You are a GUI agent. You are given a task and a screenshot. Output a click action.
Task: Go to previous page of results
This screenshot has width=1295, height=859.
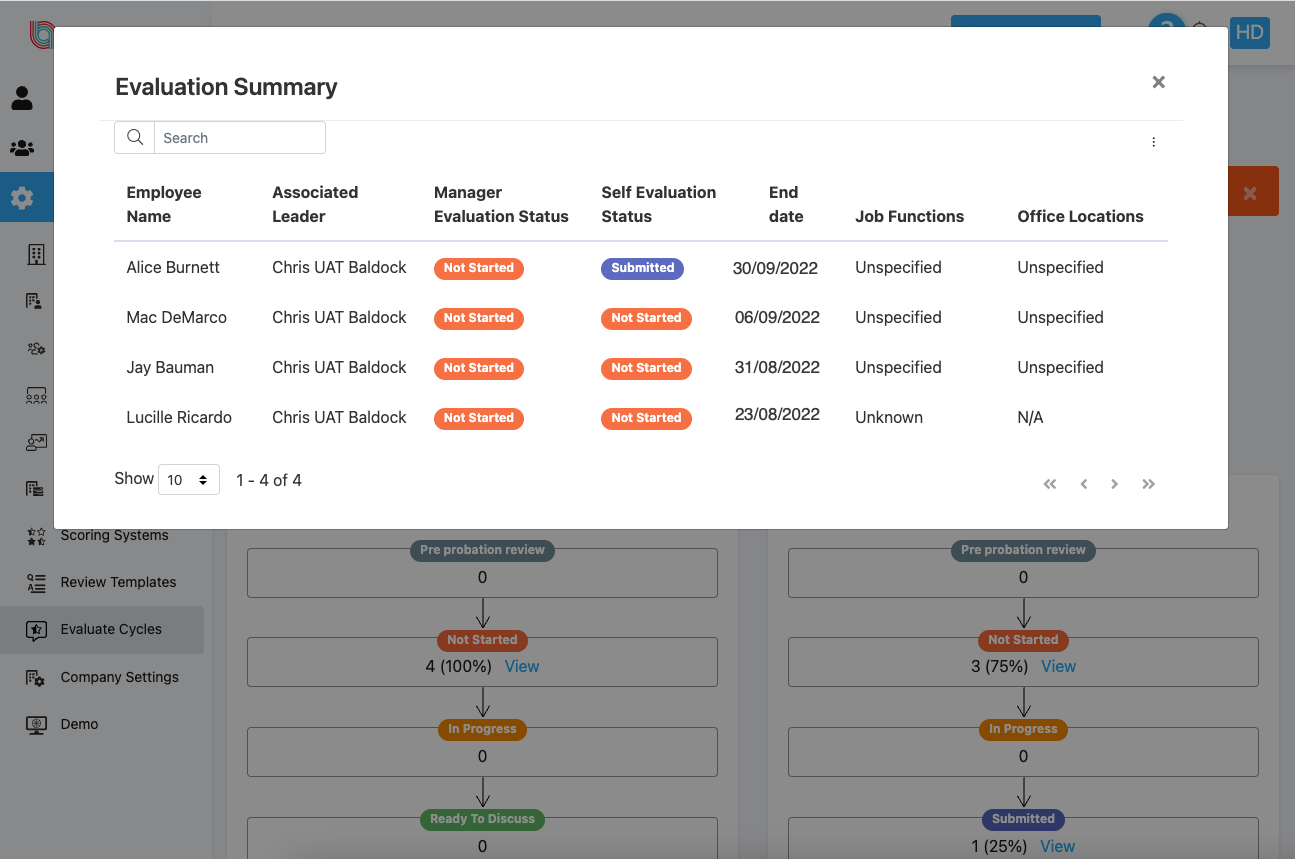(1084, 484)
